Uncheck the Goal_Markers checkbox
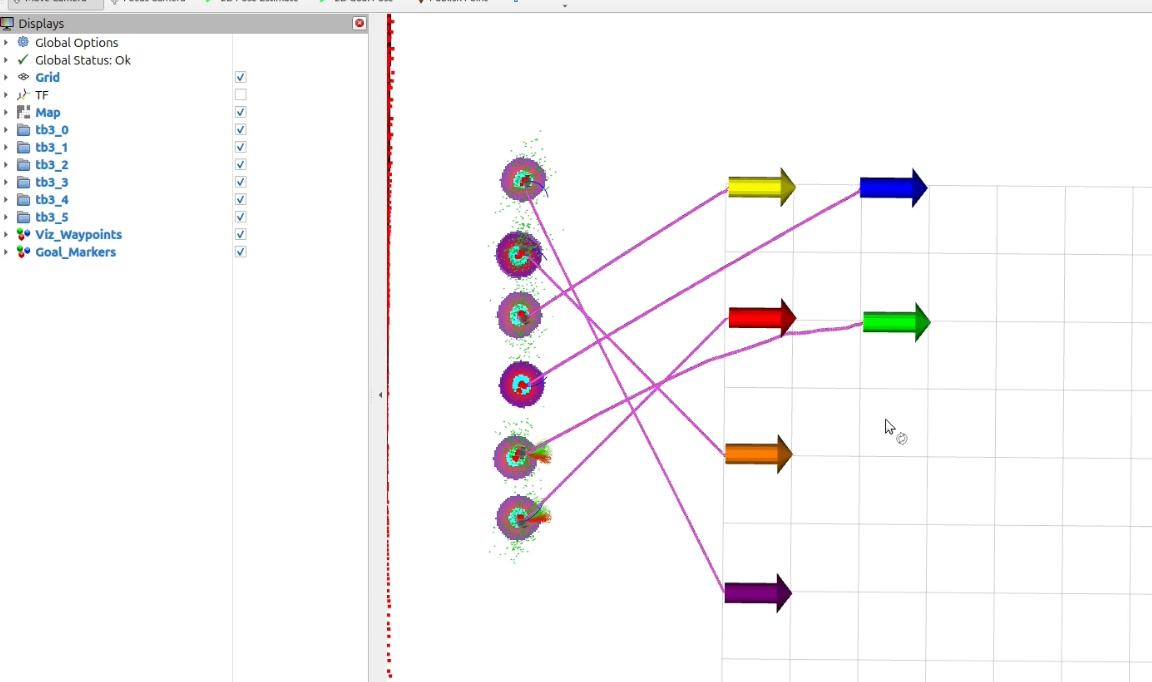This screenshot has height=682, width=1152. coord(240,252)
